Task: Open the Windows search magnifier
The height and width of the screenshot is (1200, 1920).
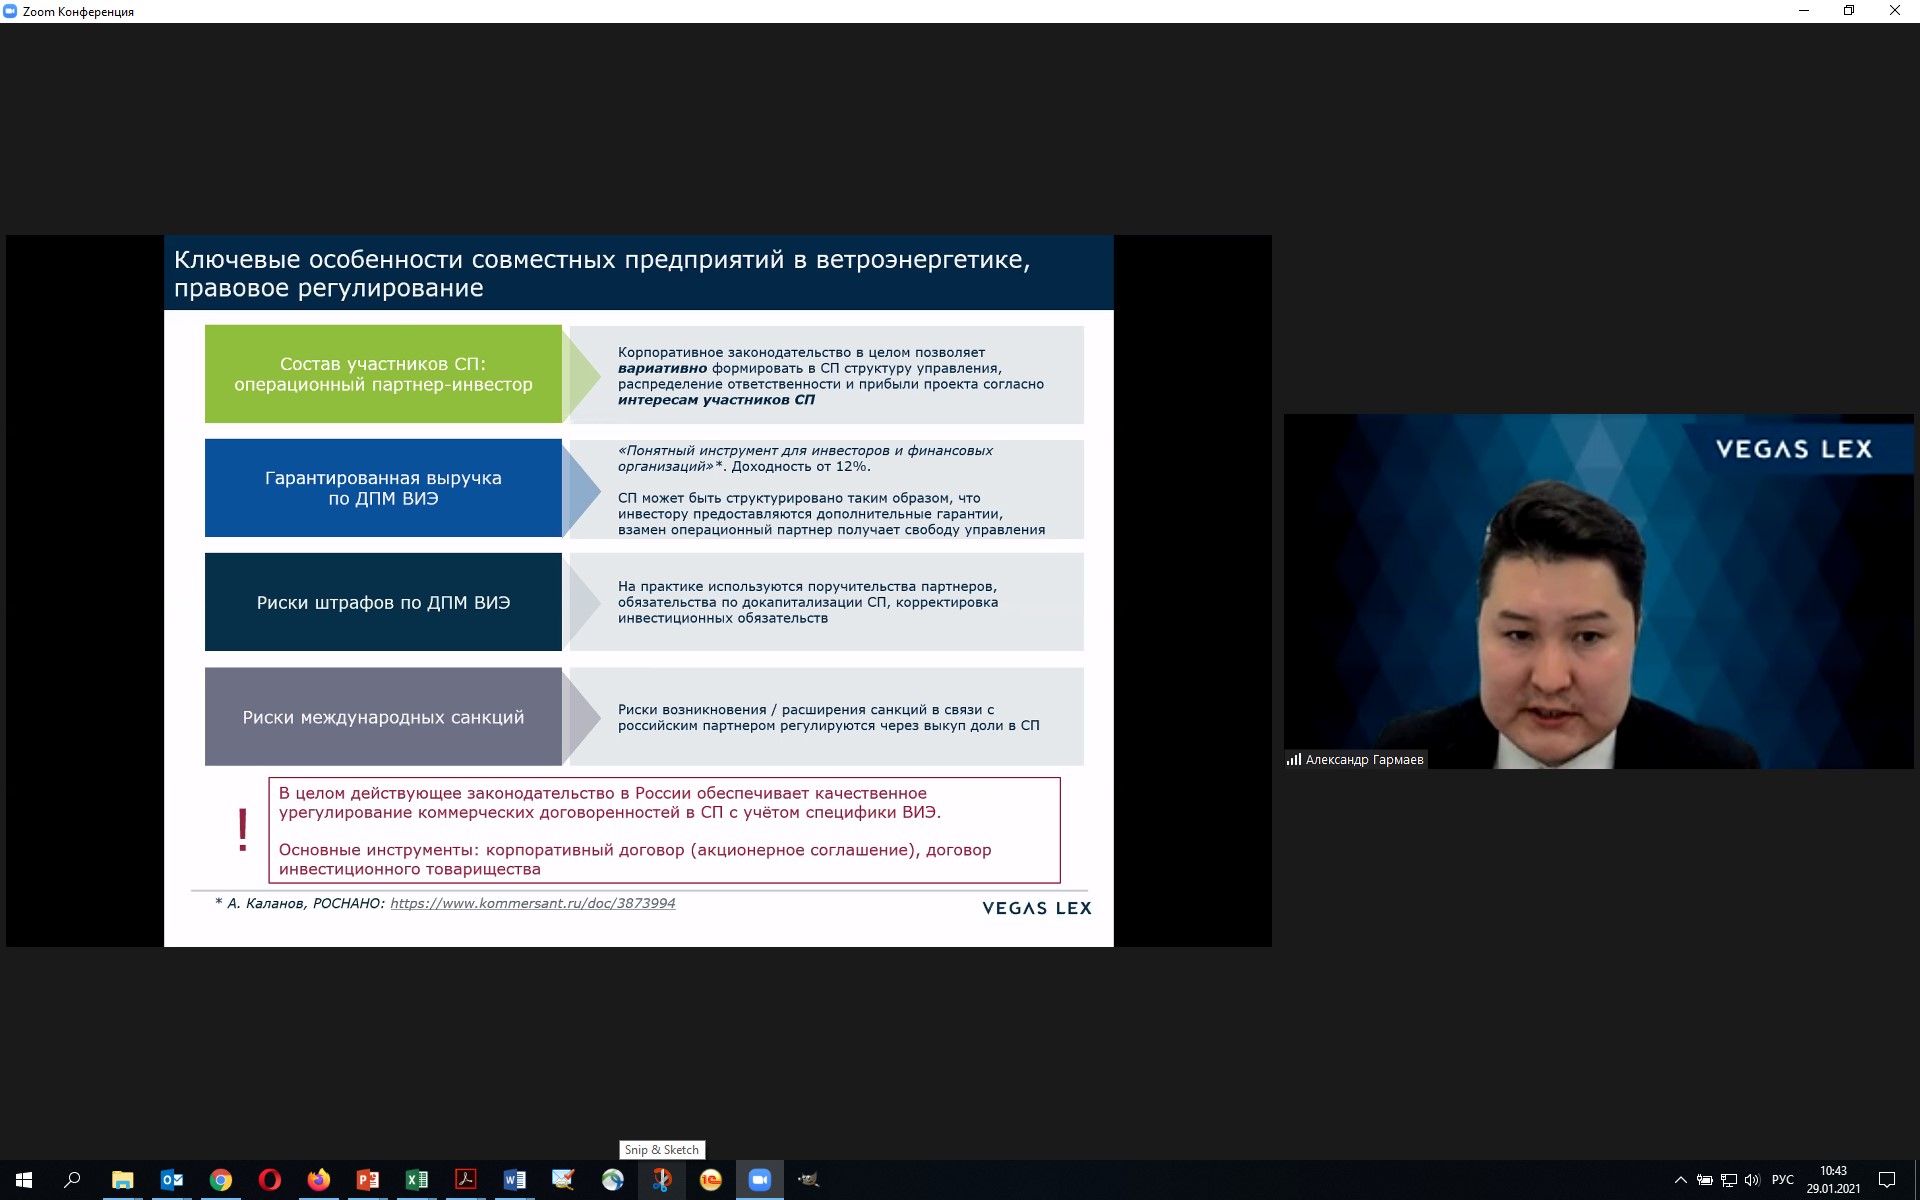Action: tap(72, 1180)
